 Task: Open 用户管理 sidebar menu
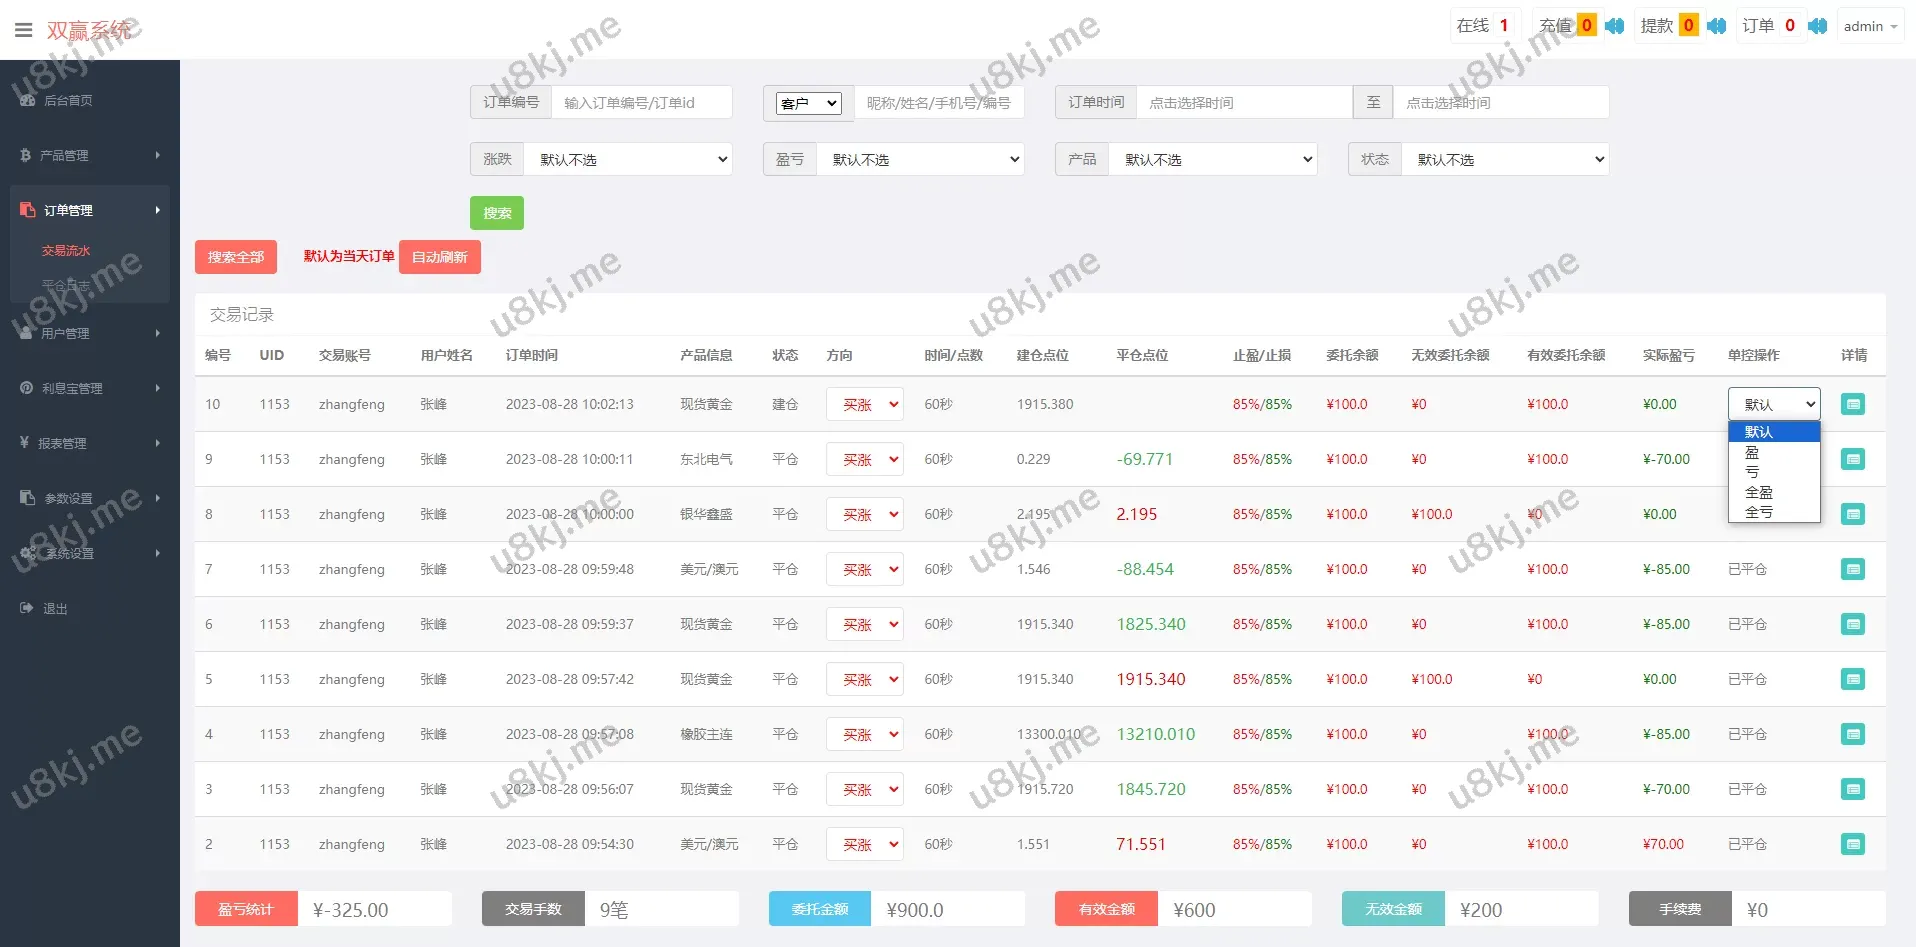(90, 334)
